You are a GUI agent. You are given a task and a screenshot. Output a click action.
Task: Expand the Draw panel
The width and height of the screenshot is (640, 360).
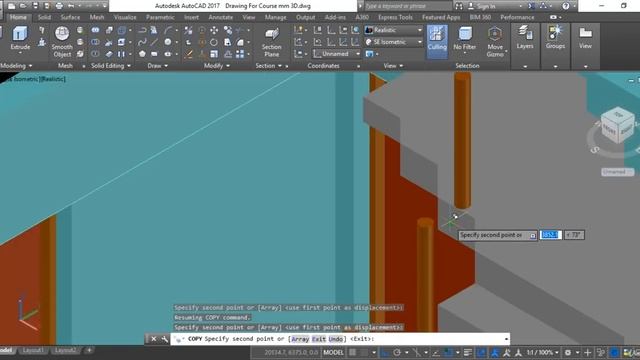[x=158, y=66]
